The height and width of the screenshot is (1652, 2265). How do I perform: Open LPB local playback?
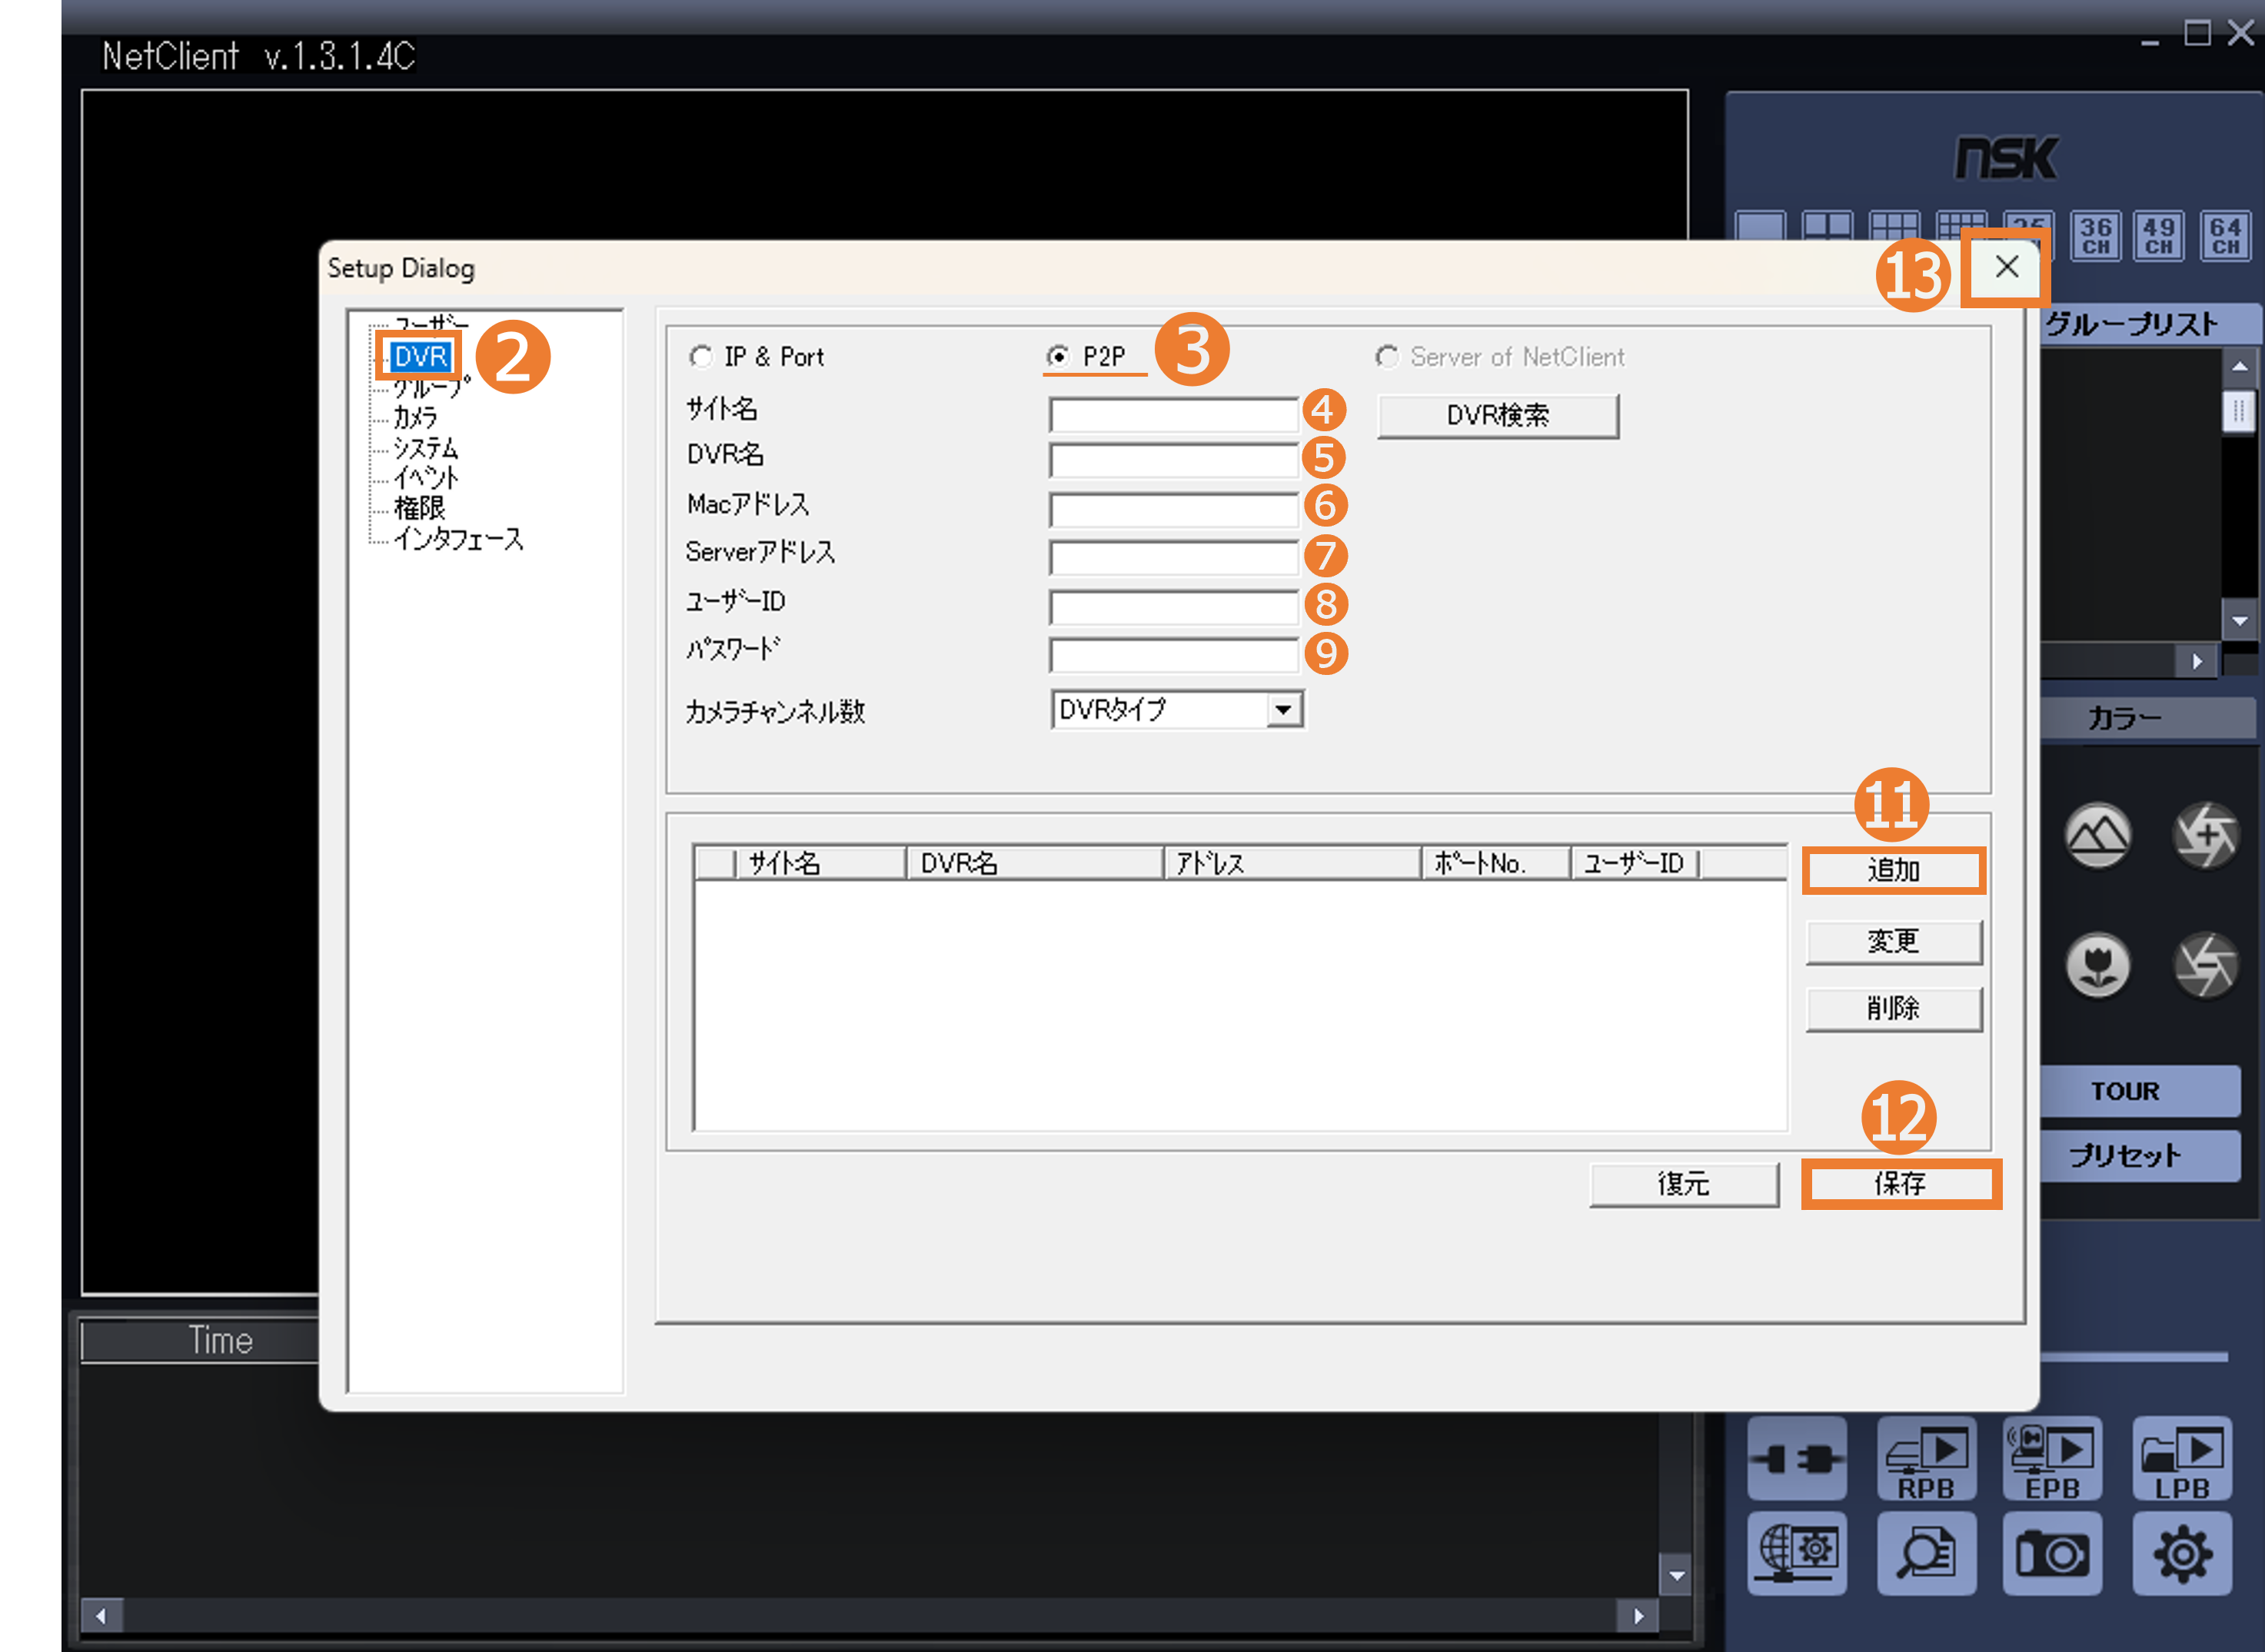click(2181, 1458)
